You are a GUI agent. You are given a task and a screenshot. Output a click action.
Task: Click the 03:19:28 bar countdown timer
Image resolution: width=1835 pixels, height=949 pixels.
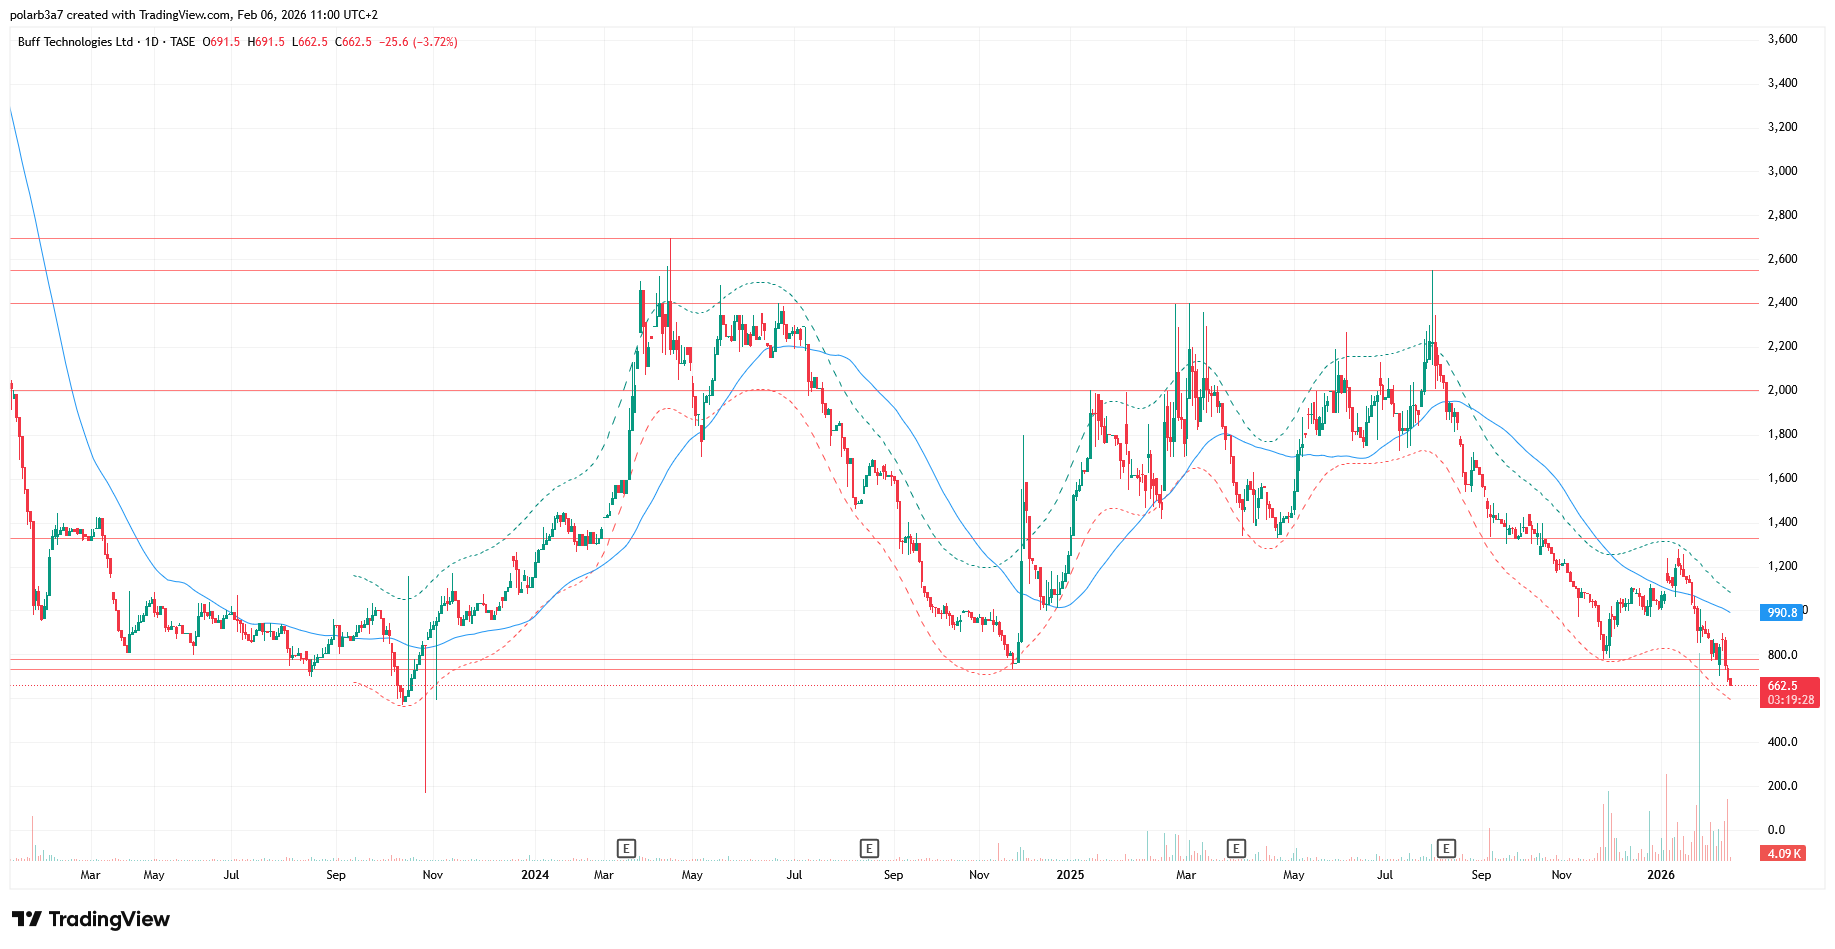click(x=1789, y=700)
